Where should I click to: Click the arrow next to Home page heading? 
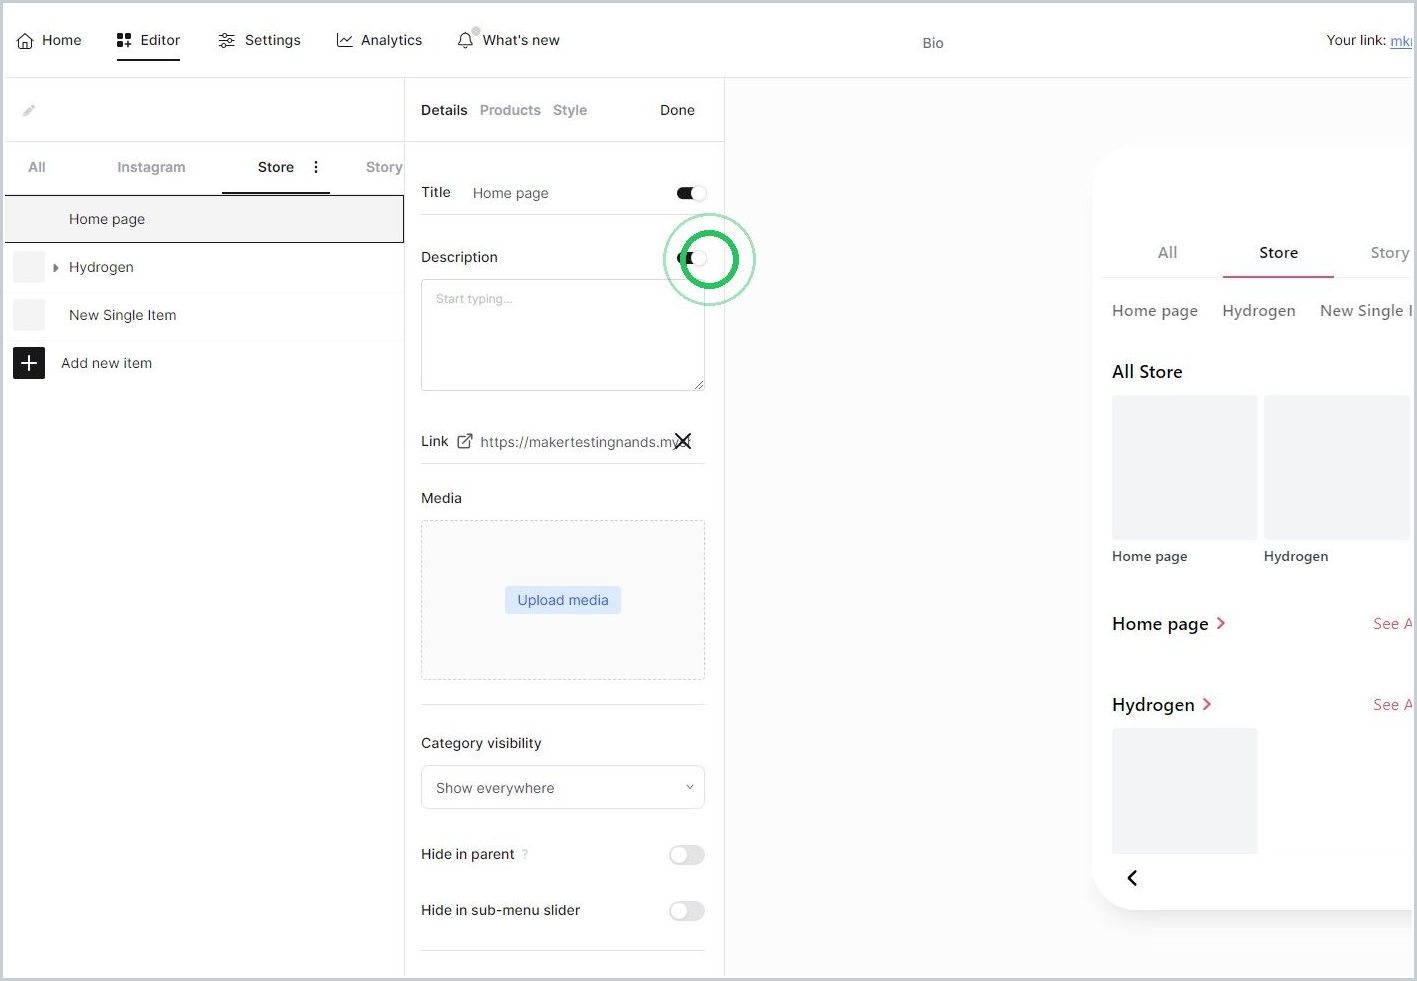click(x=1220, y=623)
